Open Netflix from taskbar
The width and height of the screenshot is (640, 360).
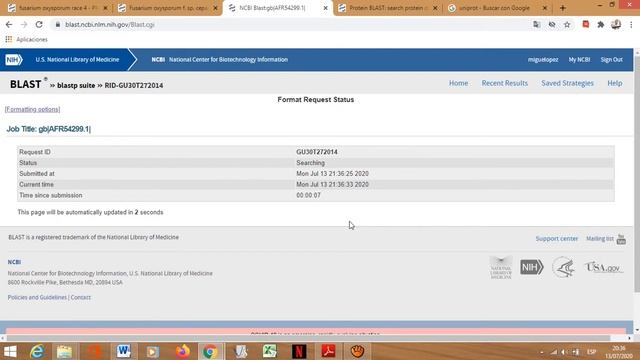tap(299, 351)
